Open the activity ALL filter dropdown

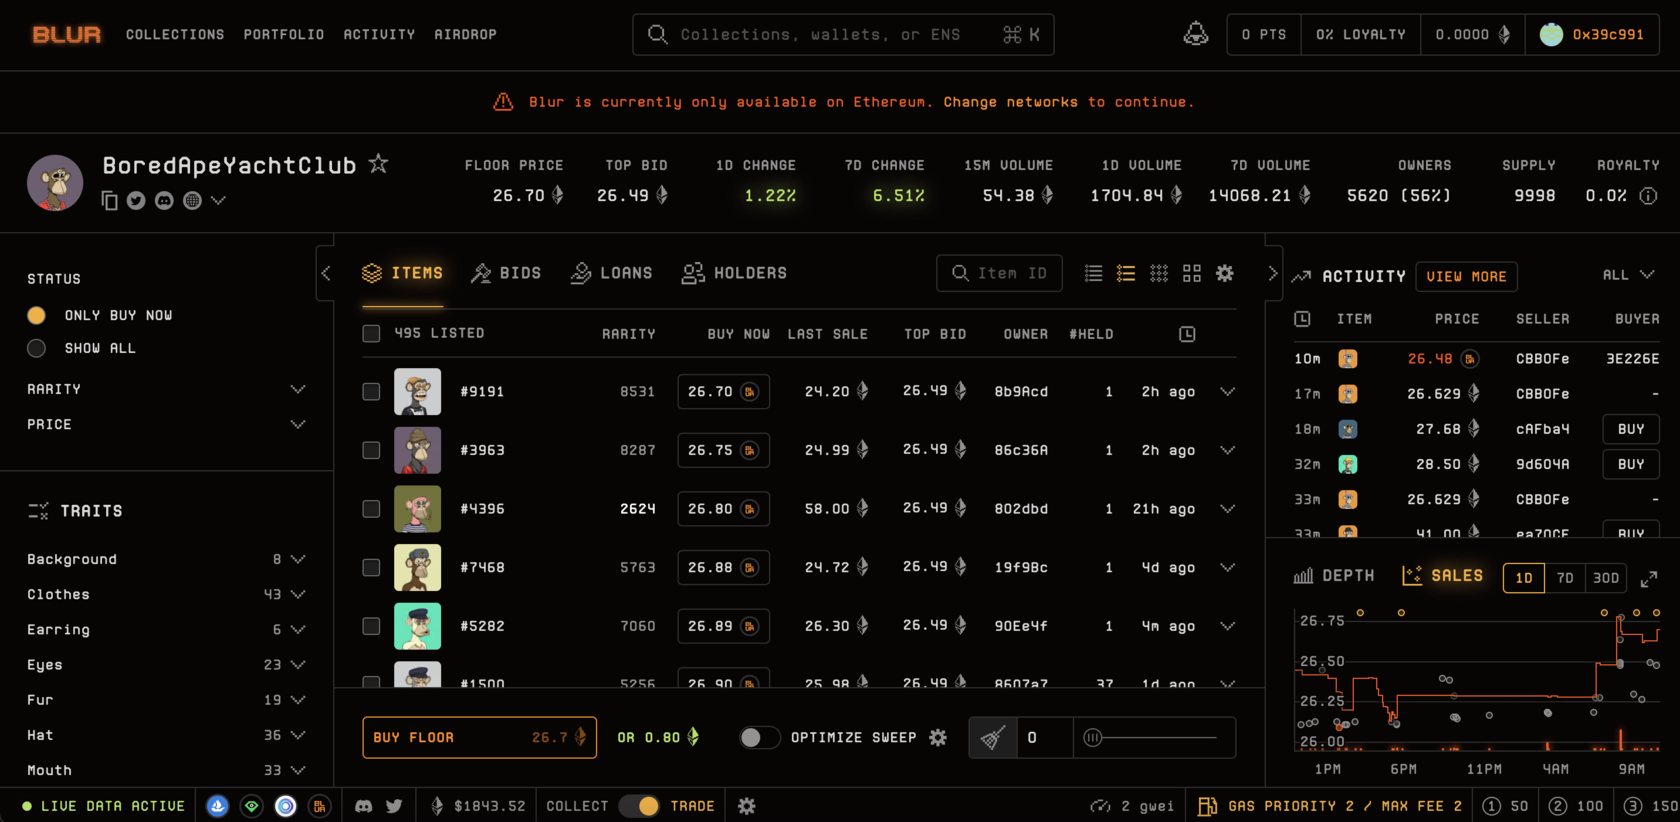1628,275
